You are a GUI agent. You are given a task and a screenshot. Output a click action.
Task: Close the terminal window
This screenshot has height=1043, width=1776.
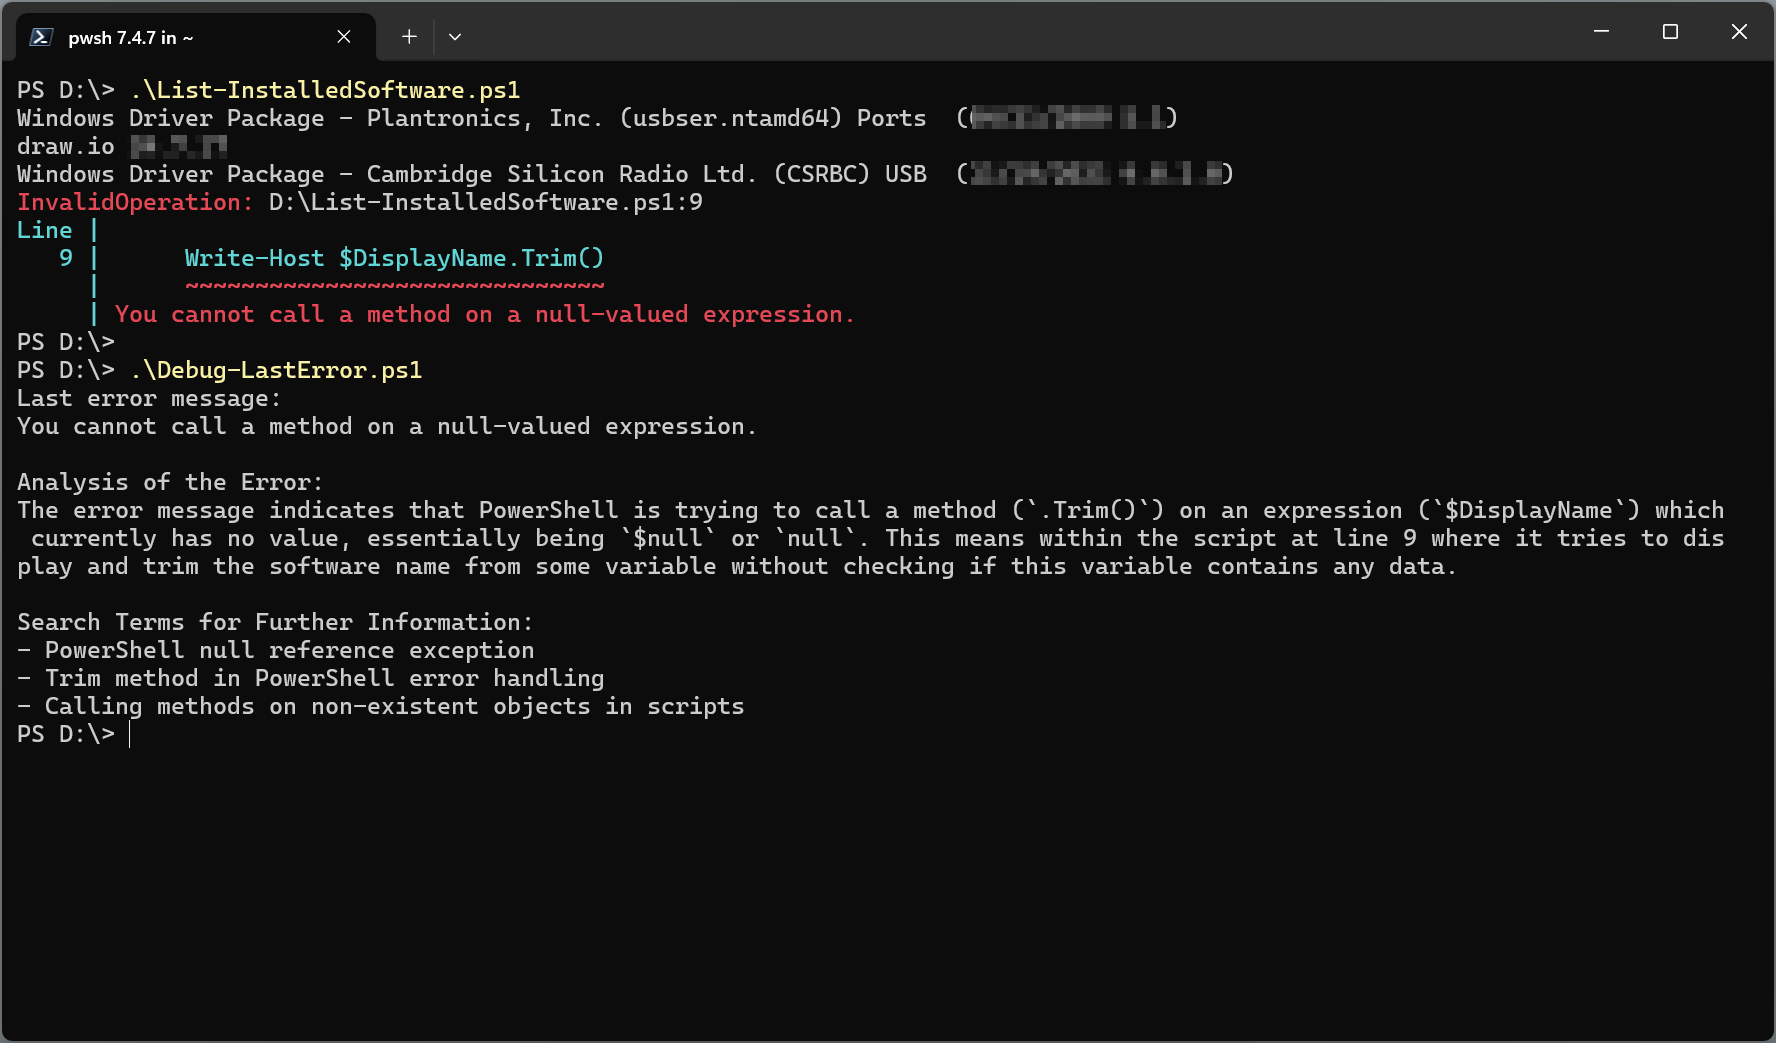[1739, 32]
